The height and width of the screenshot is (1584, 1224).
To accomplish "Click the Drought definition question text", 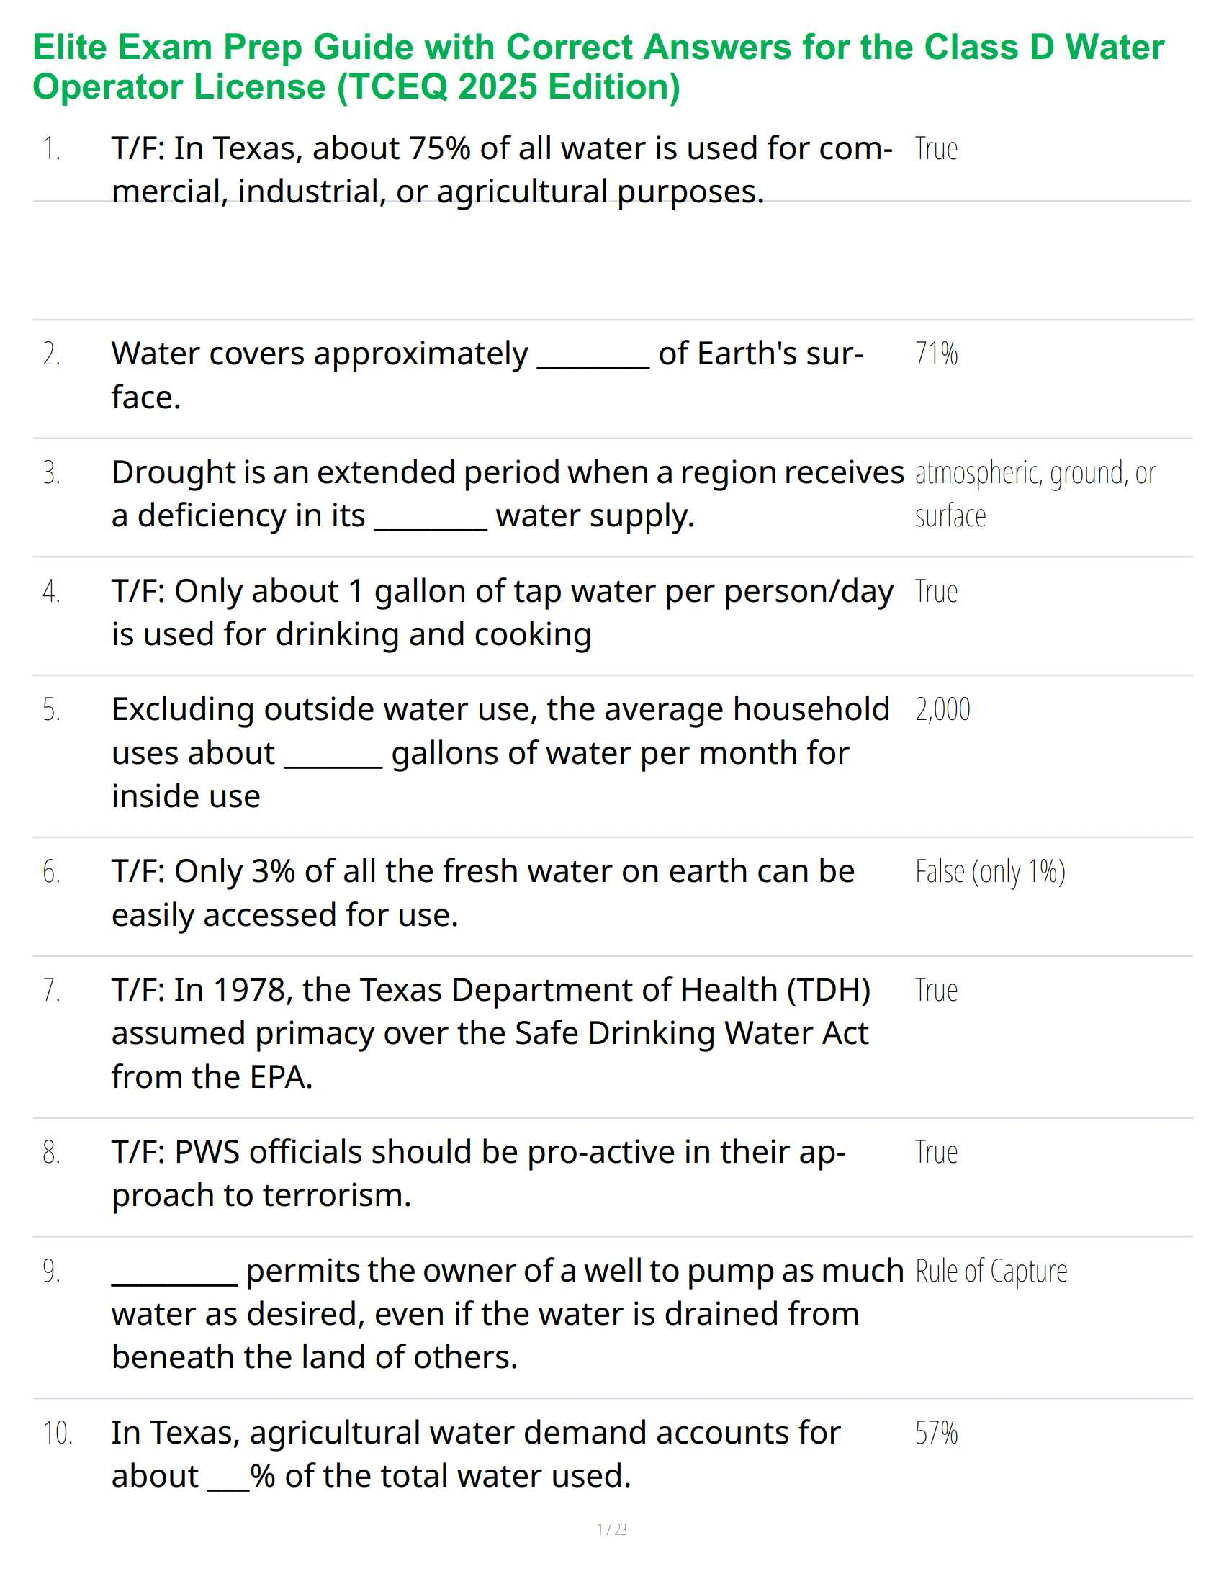I will 507,494.
